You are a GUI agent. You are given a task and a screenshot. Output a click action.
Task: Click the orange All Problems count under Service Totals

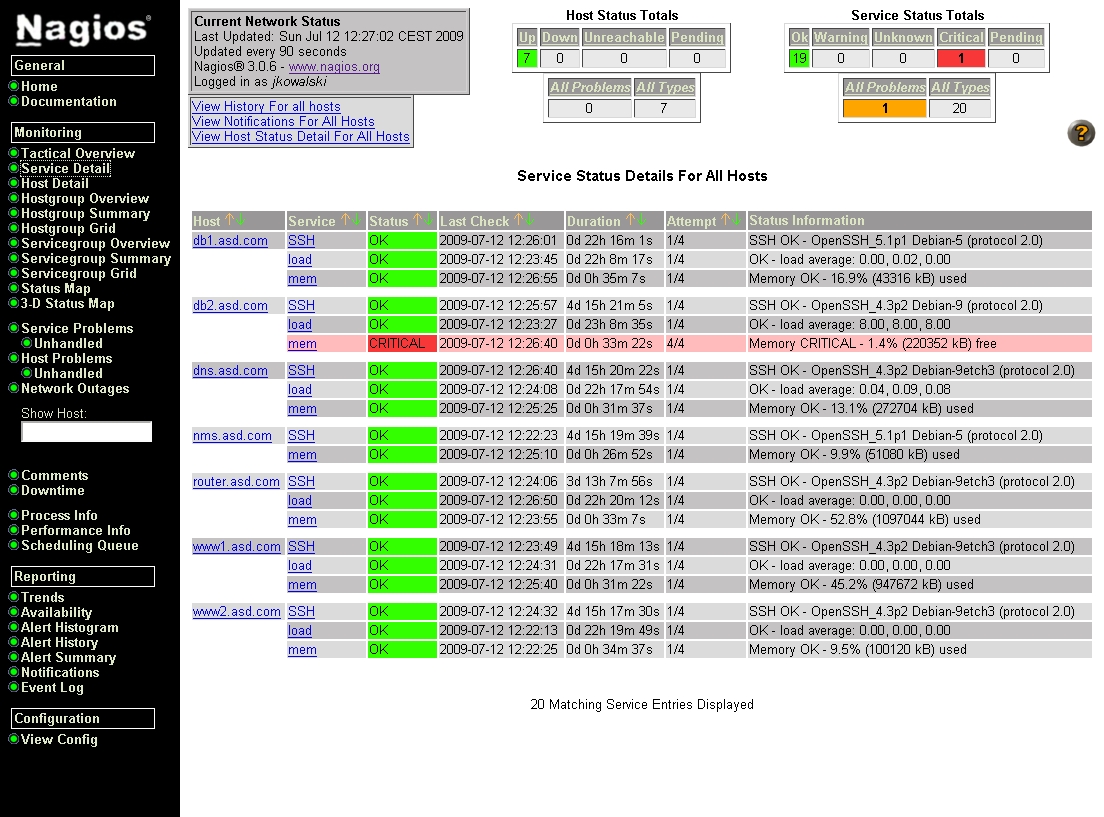(884, 108)
